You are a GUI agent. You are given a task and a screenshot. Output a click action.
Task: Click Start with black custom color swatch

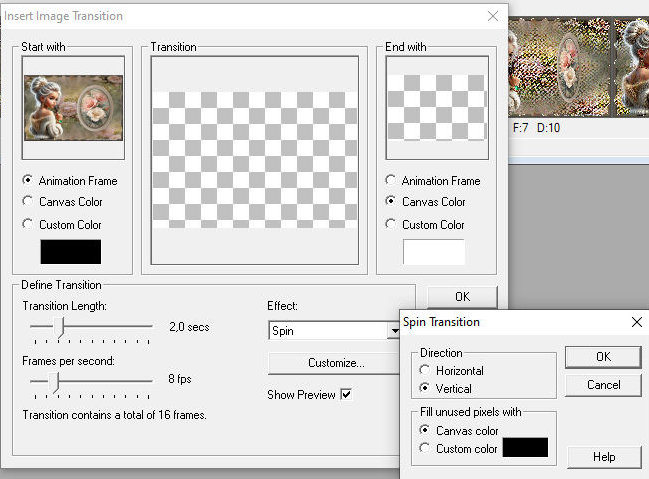tap(70, 252)
